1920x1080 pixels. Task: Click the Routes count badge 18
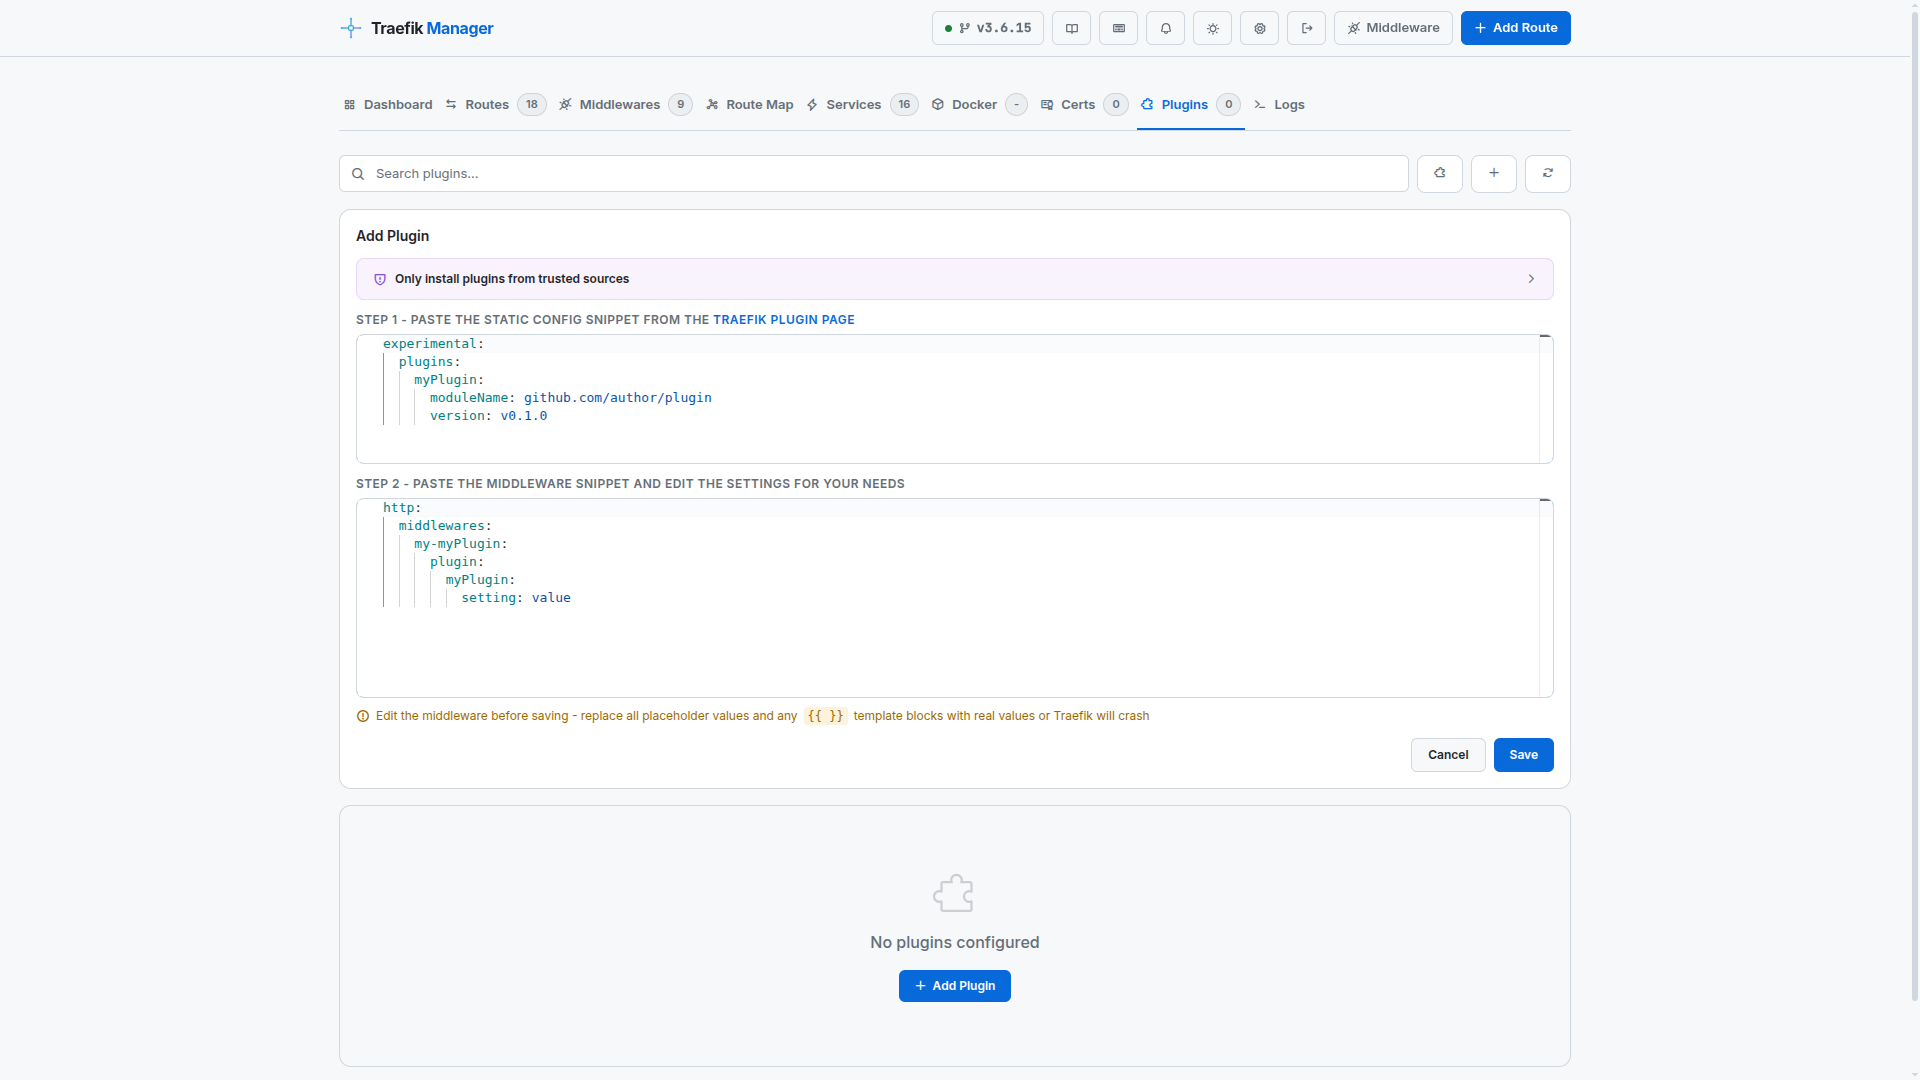coord(532,105)
